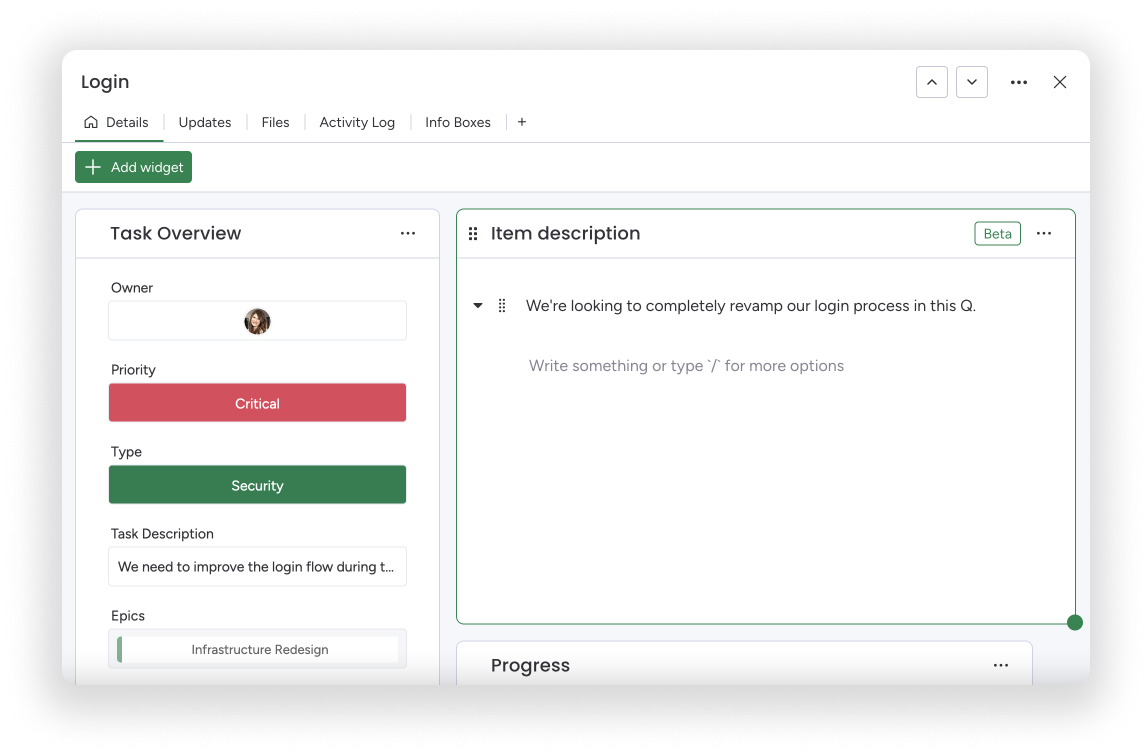Switch to the Updates tab
This screenshot has height=755, width=1148.
pyautogui.click(x=204, y=122)
